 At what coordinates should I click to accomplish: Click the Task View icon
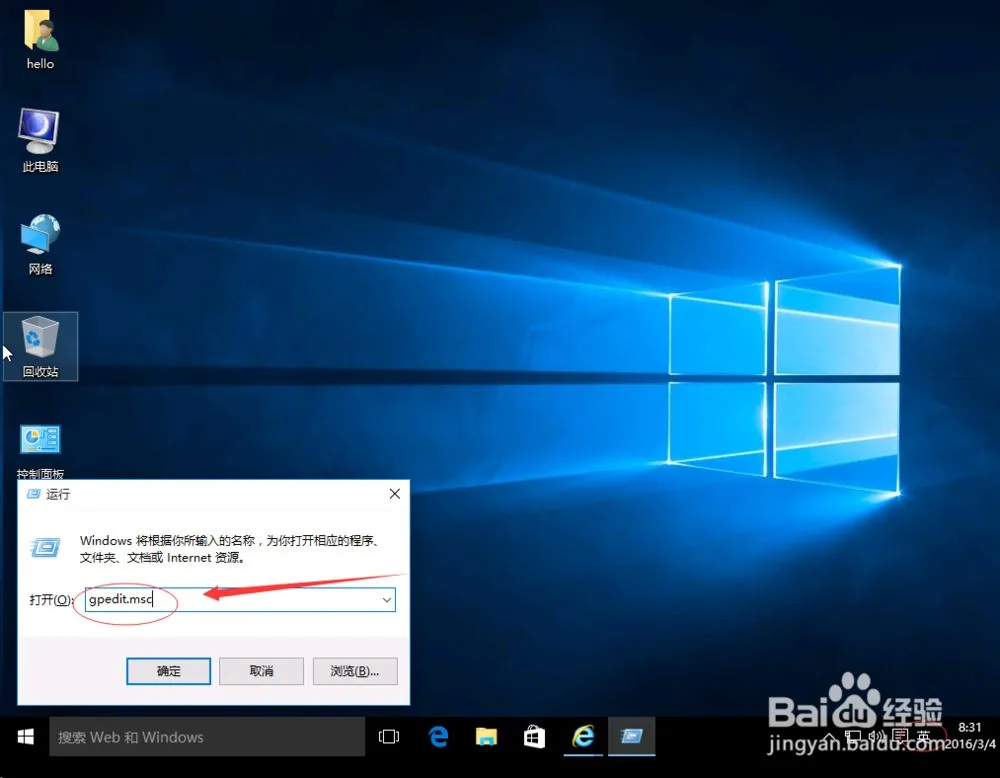pyautogui.click(x=389, y=737)
